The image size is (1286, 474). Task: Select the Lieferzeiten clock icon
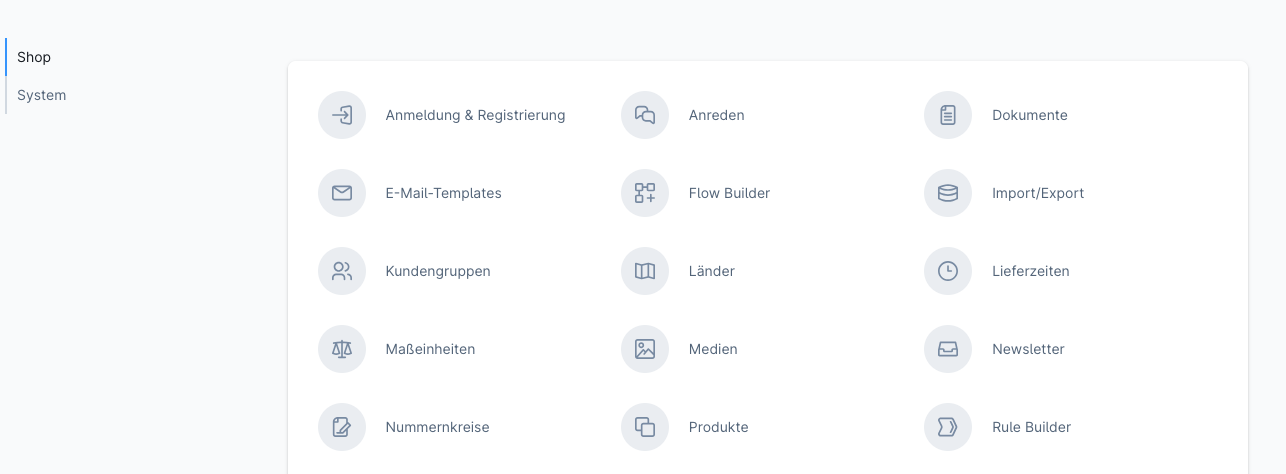coord(948,271)
